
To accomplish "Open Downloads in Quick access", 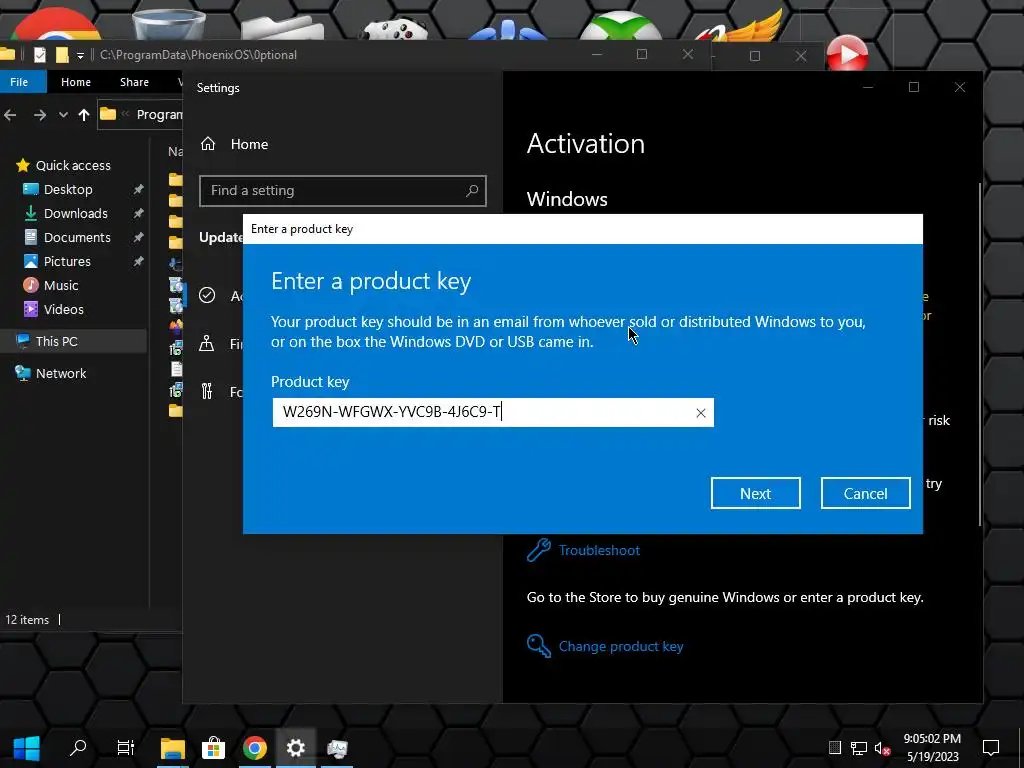I will click(75, 214).
